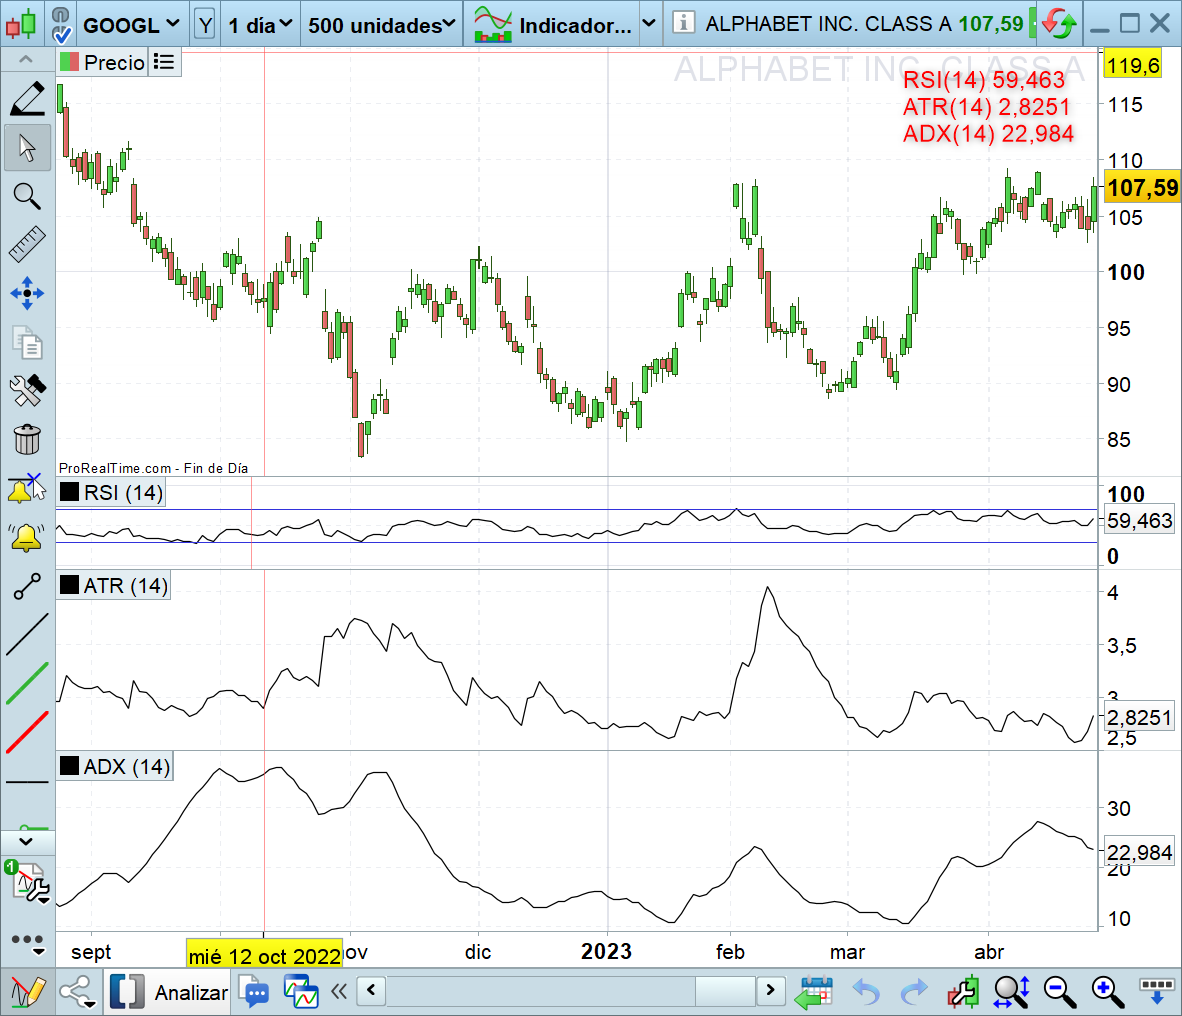Click the wrench with candlestick icon
Viewport: 1182px width, 1016px height.
point(963,992)
